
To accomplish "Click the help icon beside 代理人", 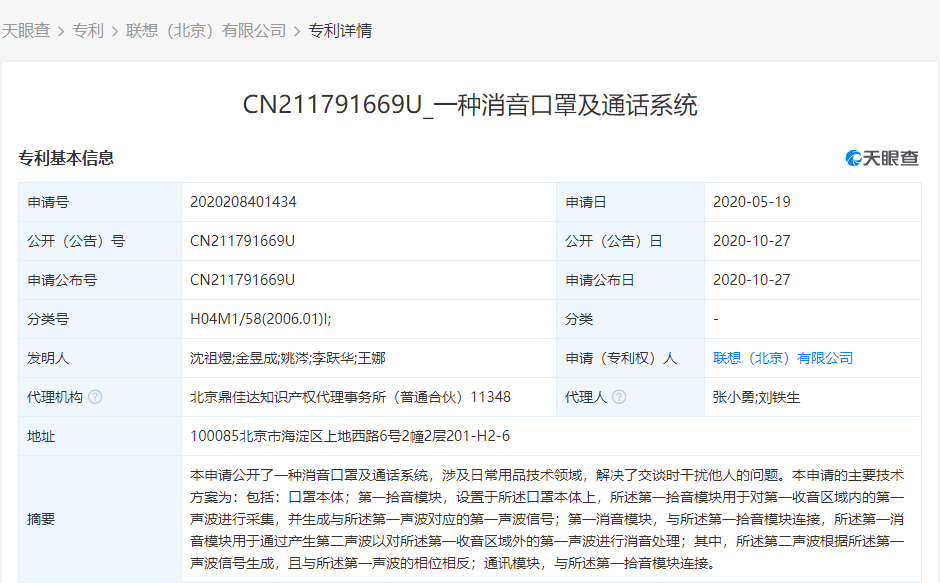I will pyautogui.click(x=619, y=397).
